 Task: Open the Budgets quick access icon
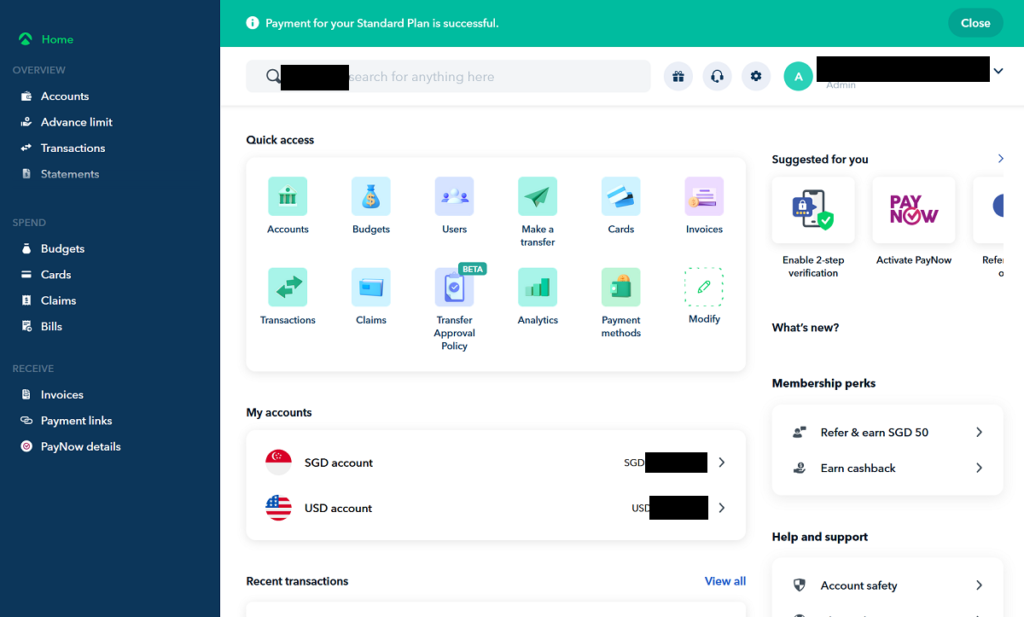tap(371, 197)
